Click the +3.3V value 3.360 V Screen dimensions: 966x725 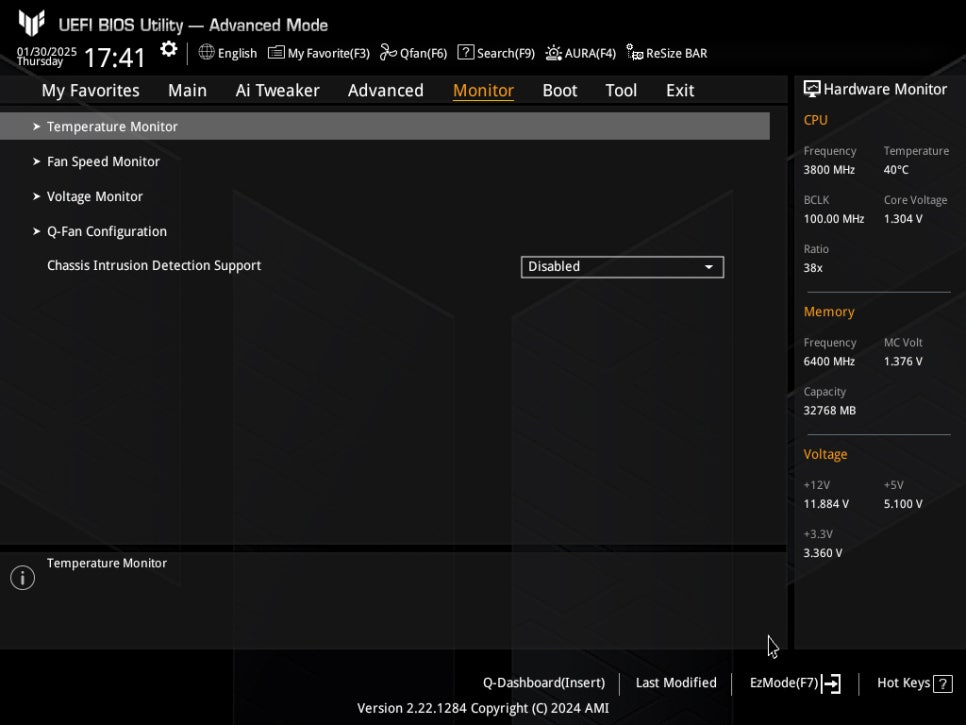823,553
